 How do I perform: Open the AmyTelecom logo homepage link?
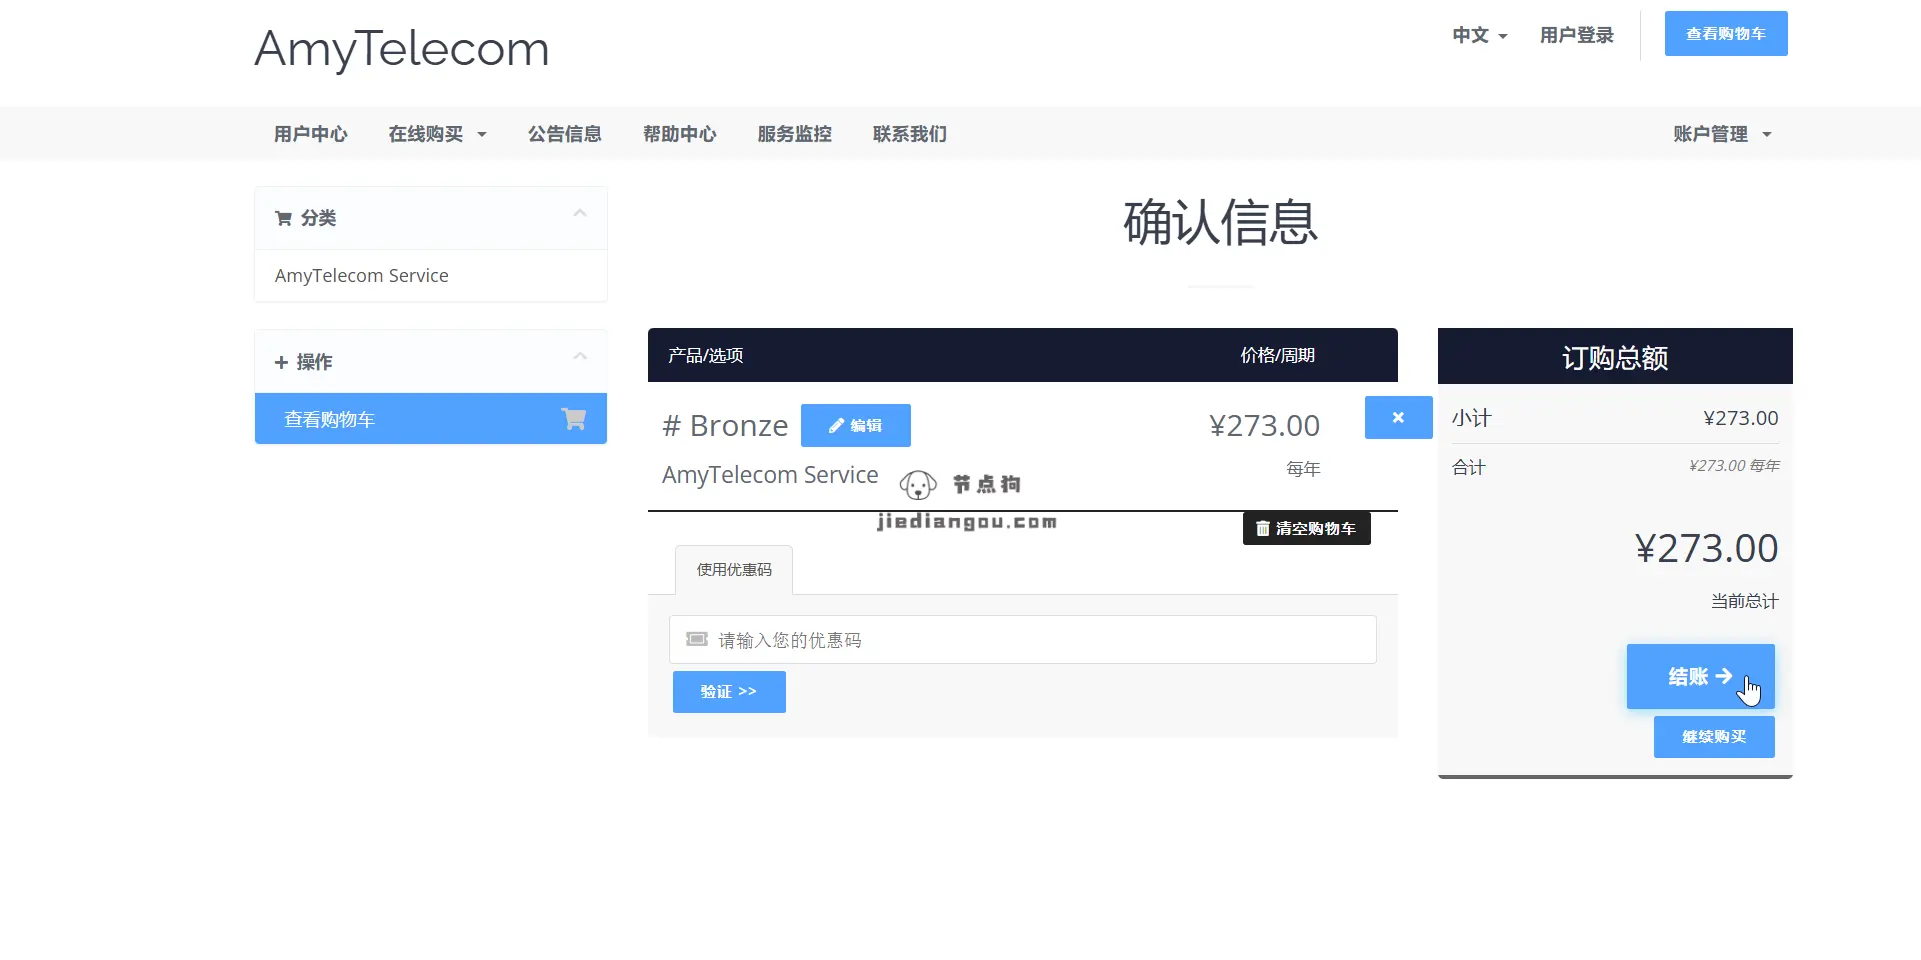[x=401, y=49]
